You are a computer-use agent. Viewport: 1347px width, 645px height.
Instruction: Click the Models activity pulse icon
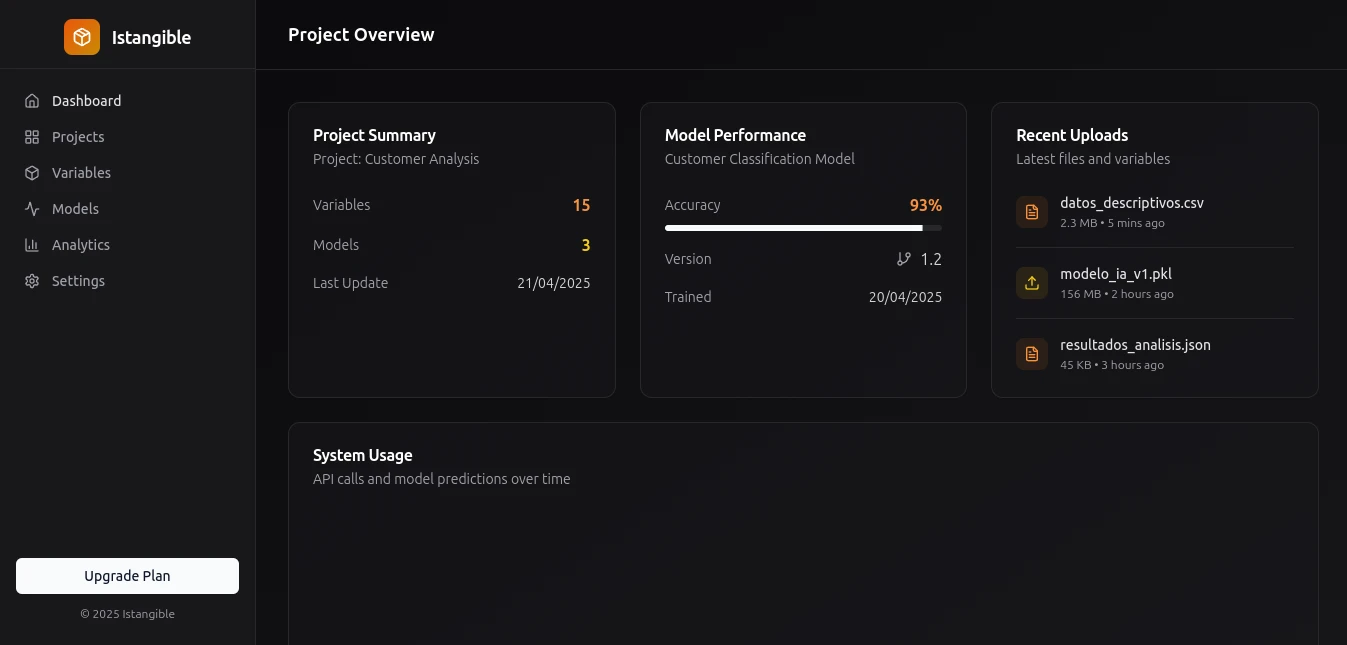[32, 209]
